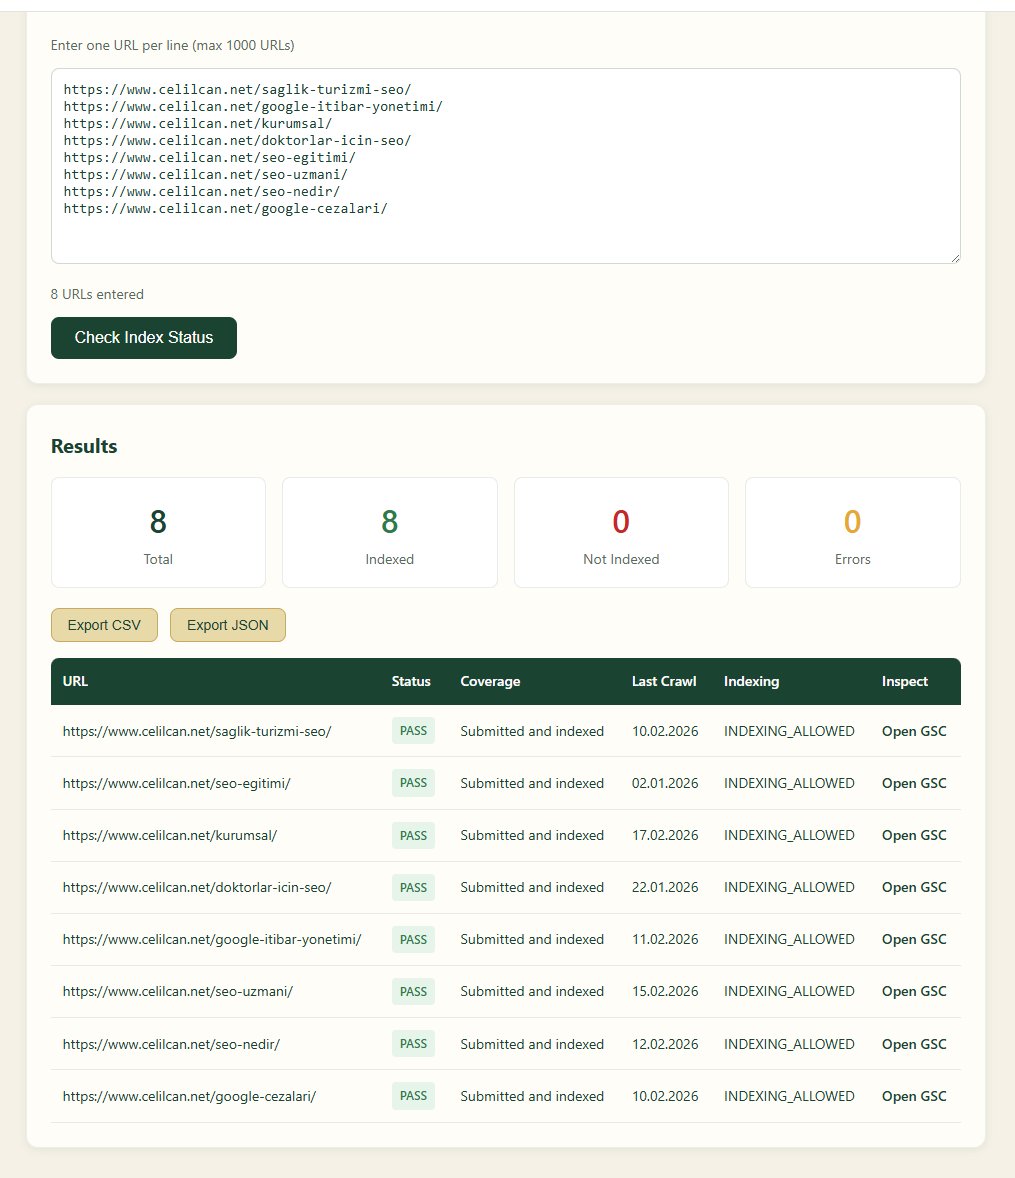Click seo-uzmani URL in results table
Viewport: 1015px width, 1178px height.
point(178,992)
